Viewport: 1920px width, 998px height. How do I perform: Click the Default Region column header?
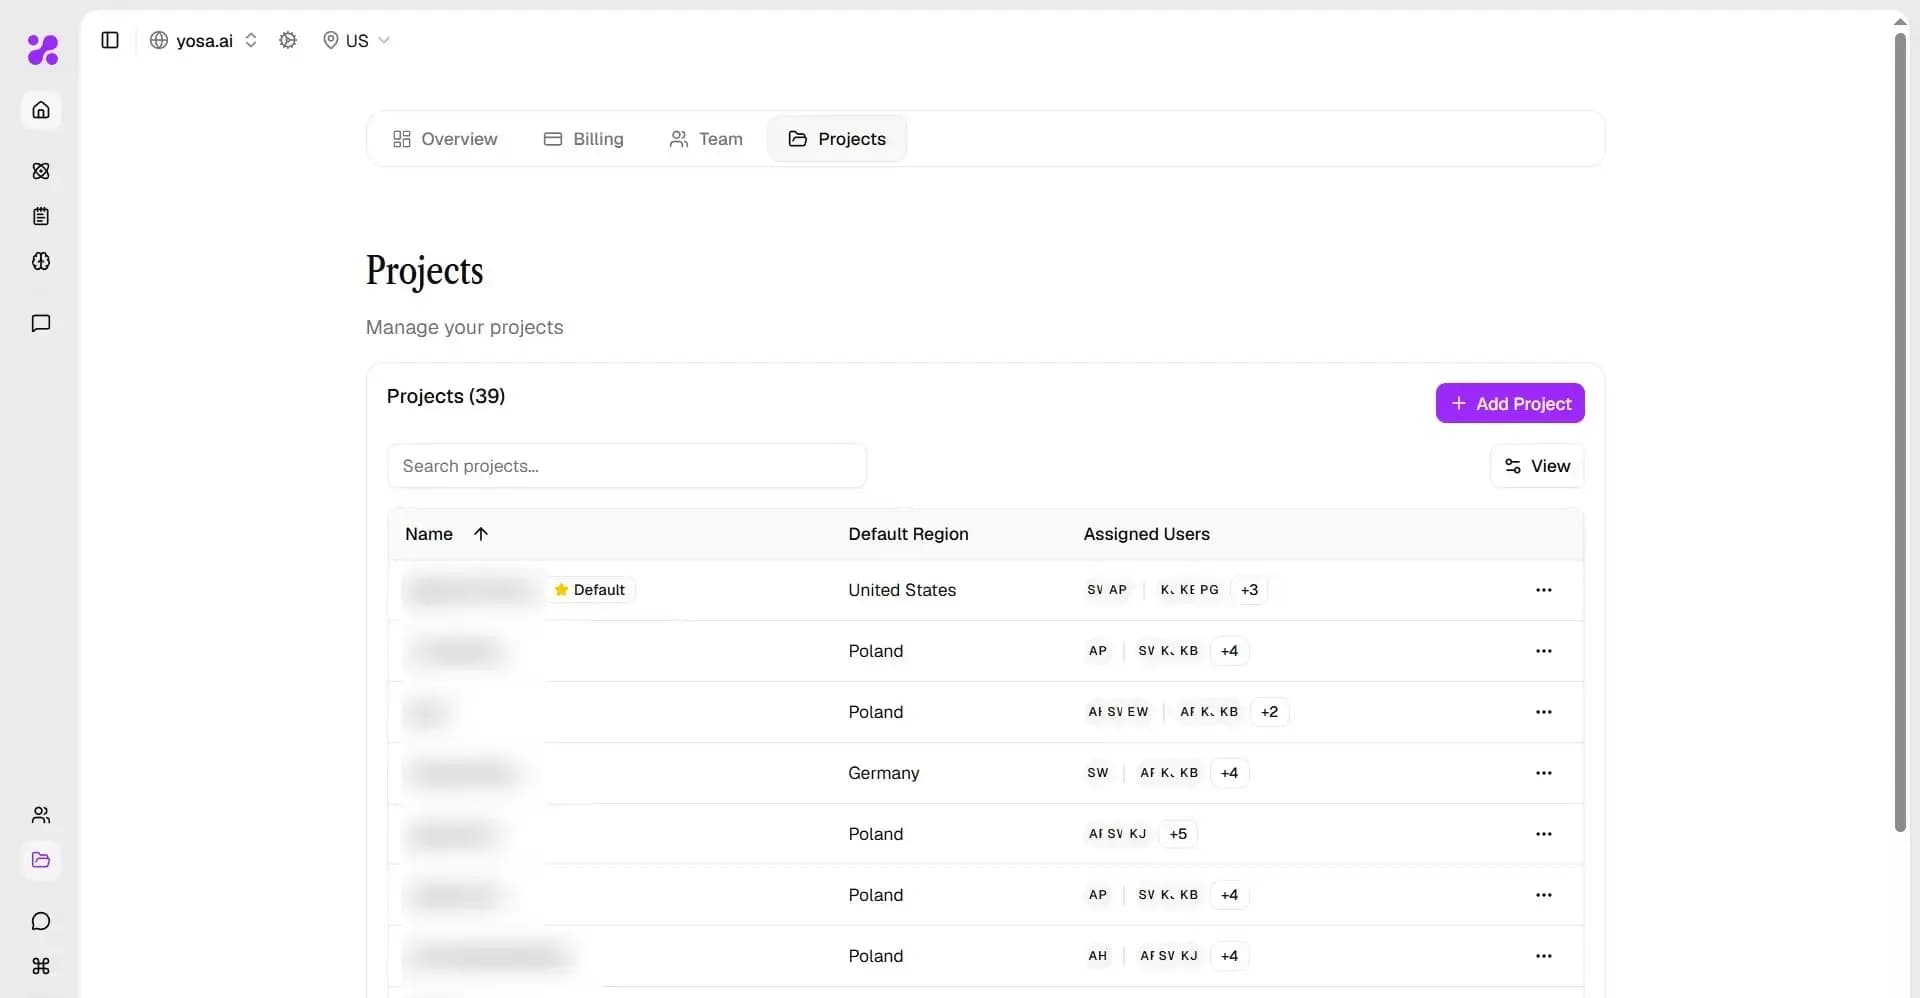[x=908, y=534]
